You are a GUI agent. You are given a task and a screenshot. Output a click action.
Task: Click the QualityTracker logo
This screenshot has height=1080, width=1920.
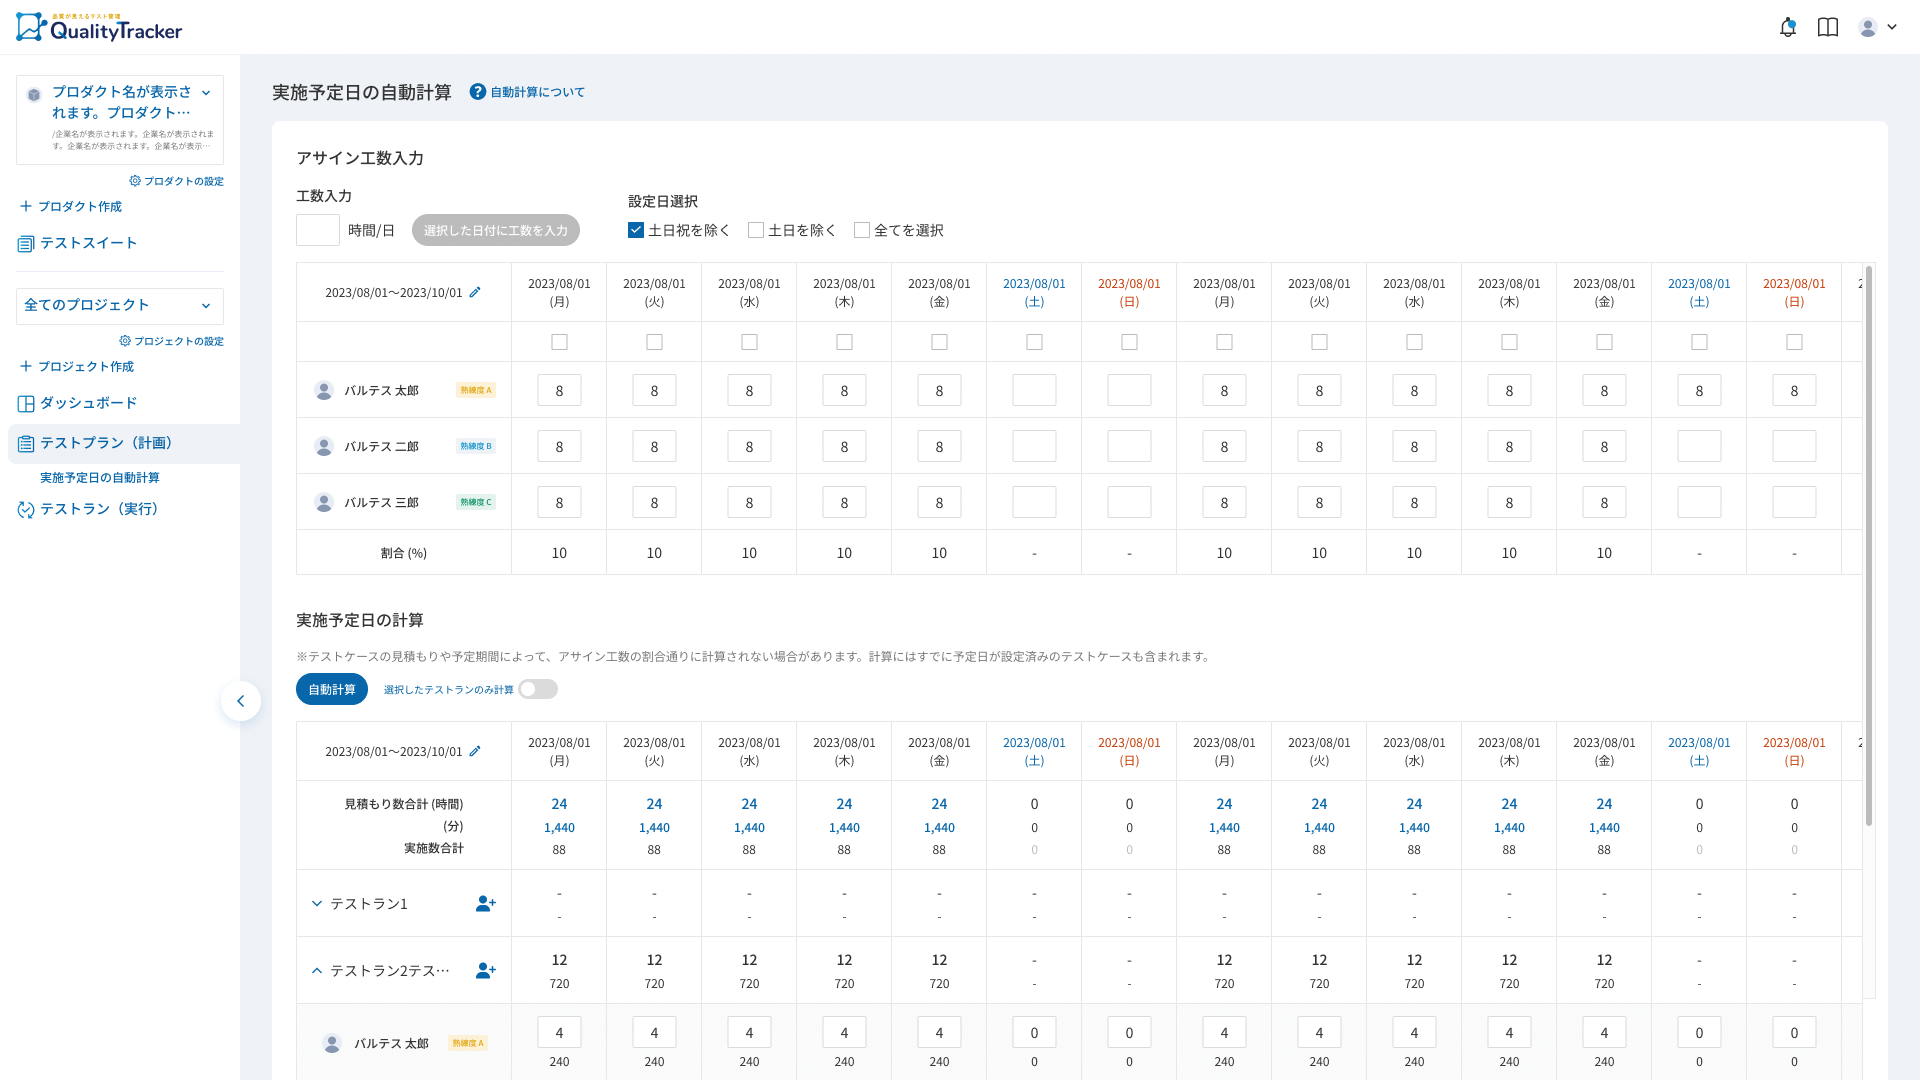[99, 27]
